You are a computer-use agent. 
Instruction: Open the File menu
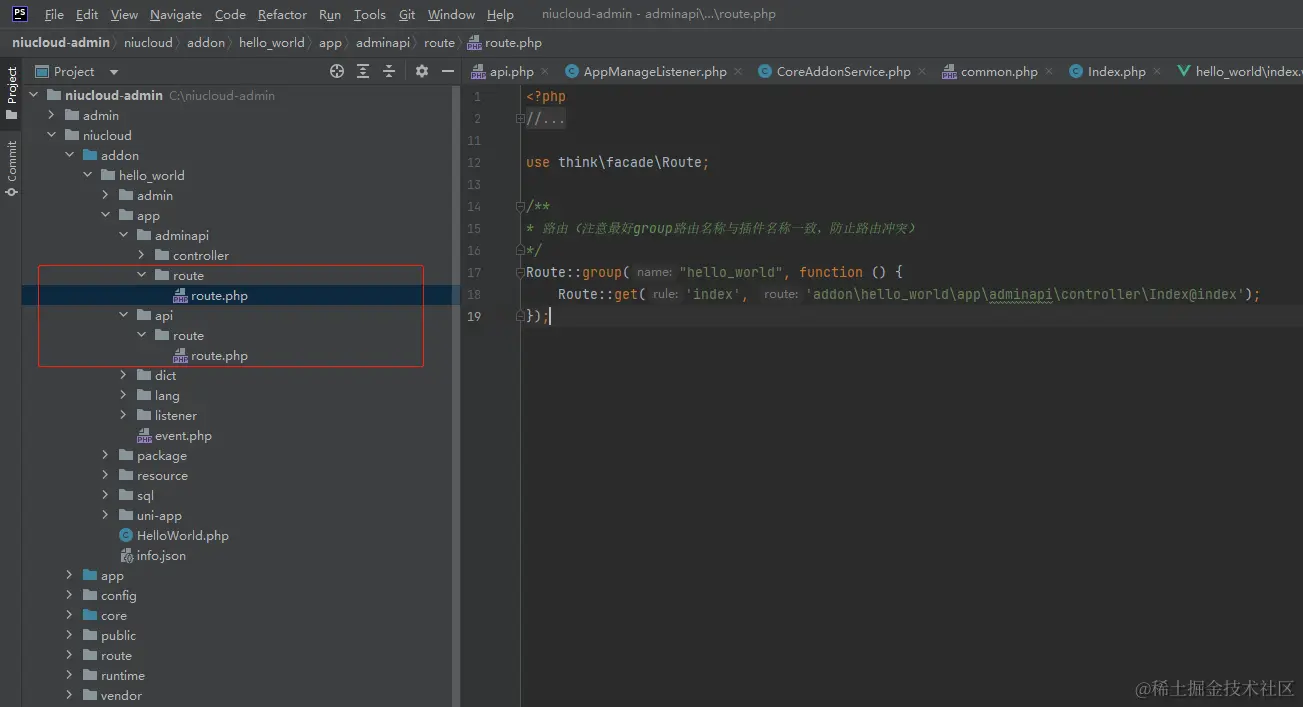(x=54, y=14)
